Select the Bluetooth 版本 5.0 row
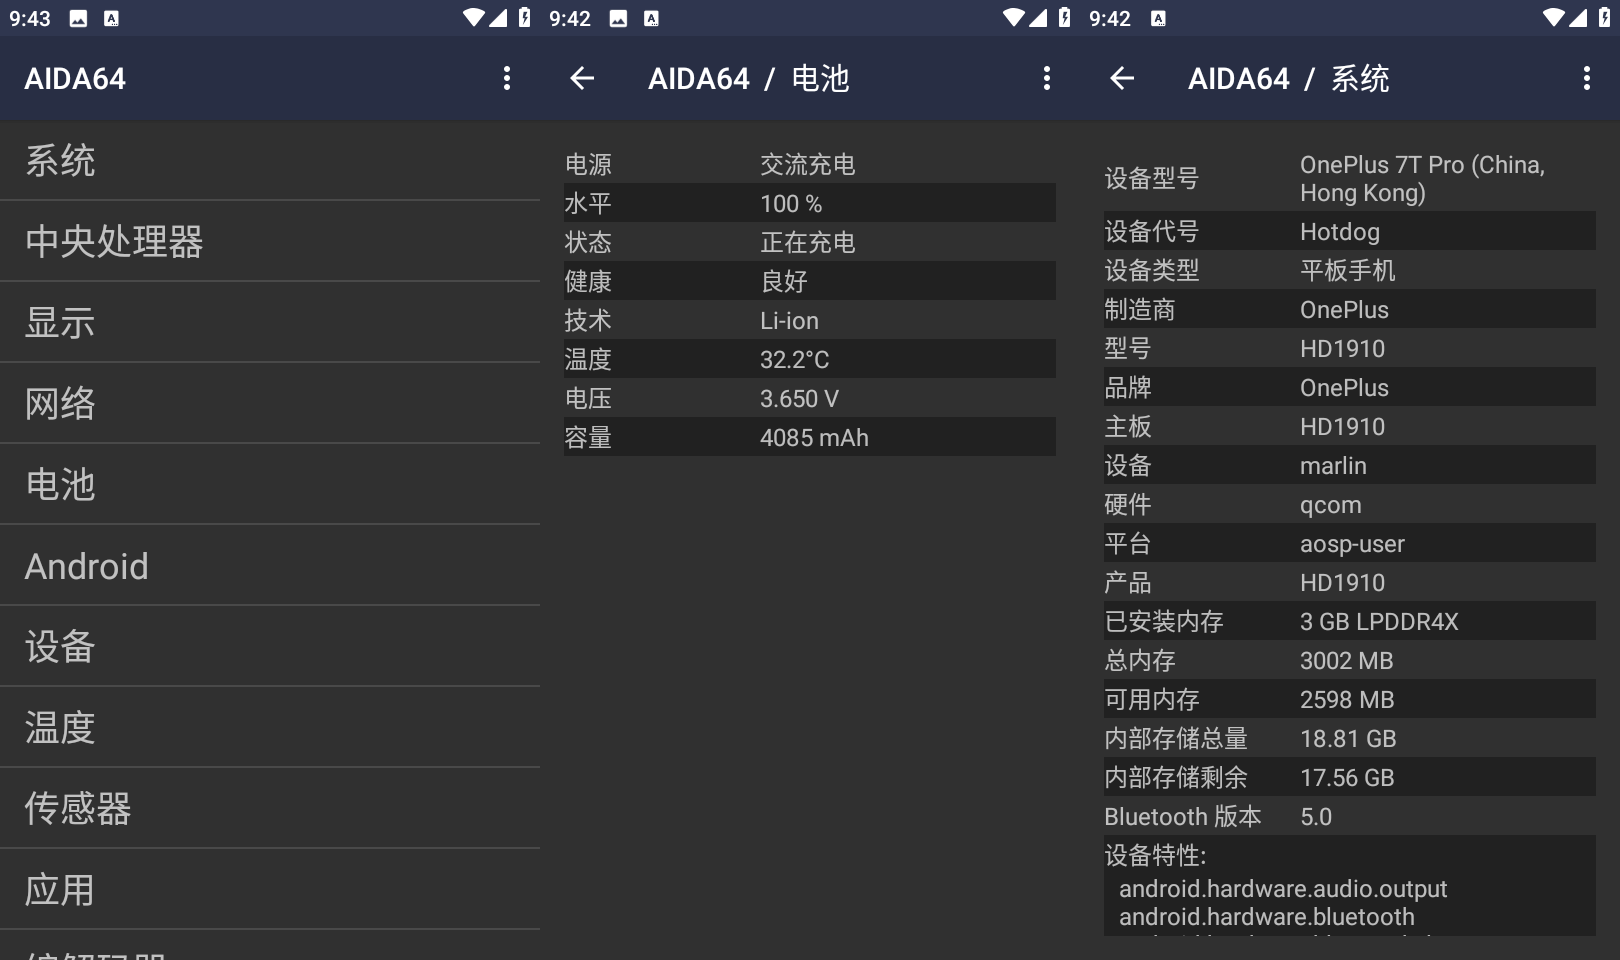Screen dimensions: 1620x960 click(1350, 816)
